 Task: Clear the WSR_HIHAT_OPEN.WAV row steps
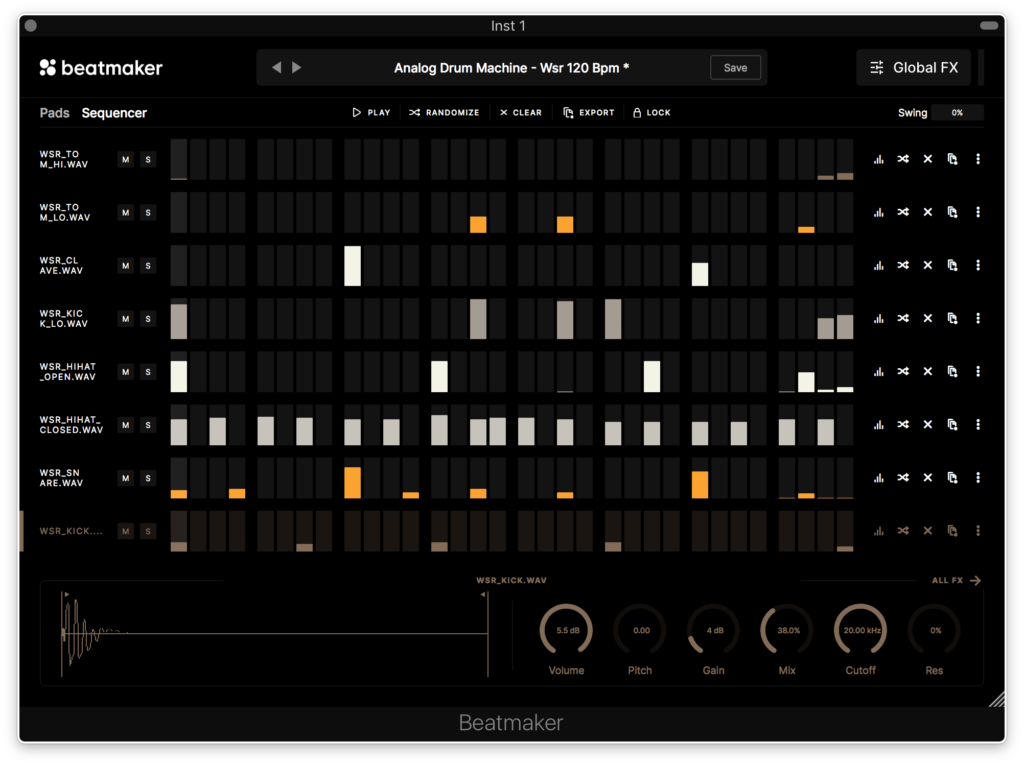point(927,372)
